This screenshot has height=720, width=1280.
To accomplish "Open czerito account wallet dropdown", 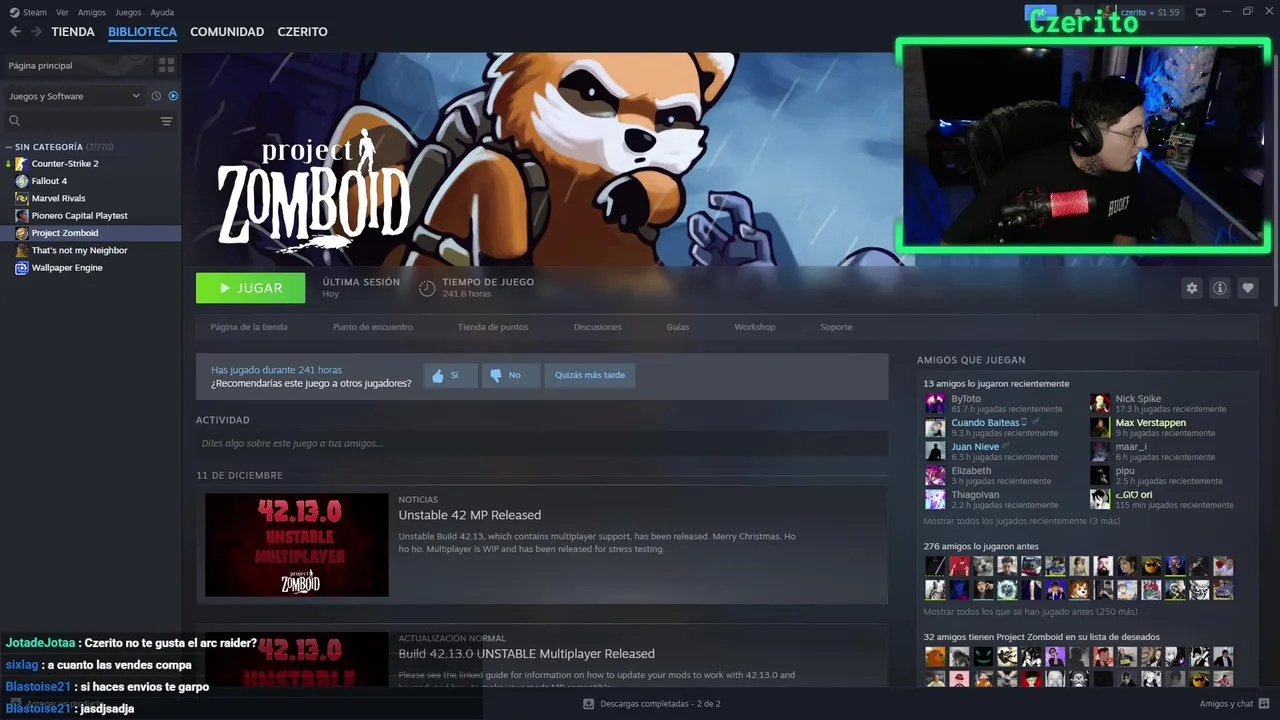I will pos(1150,12).
